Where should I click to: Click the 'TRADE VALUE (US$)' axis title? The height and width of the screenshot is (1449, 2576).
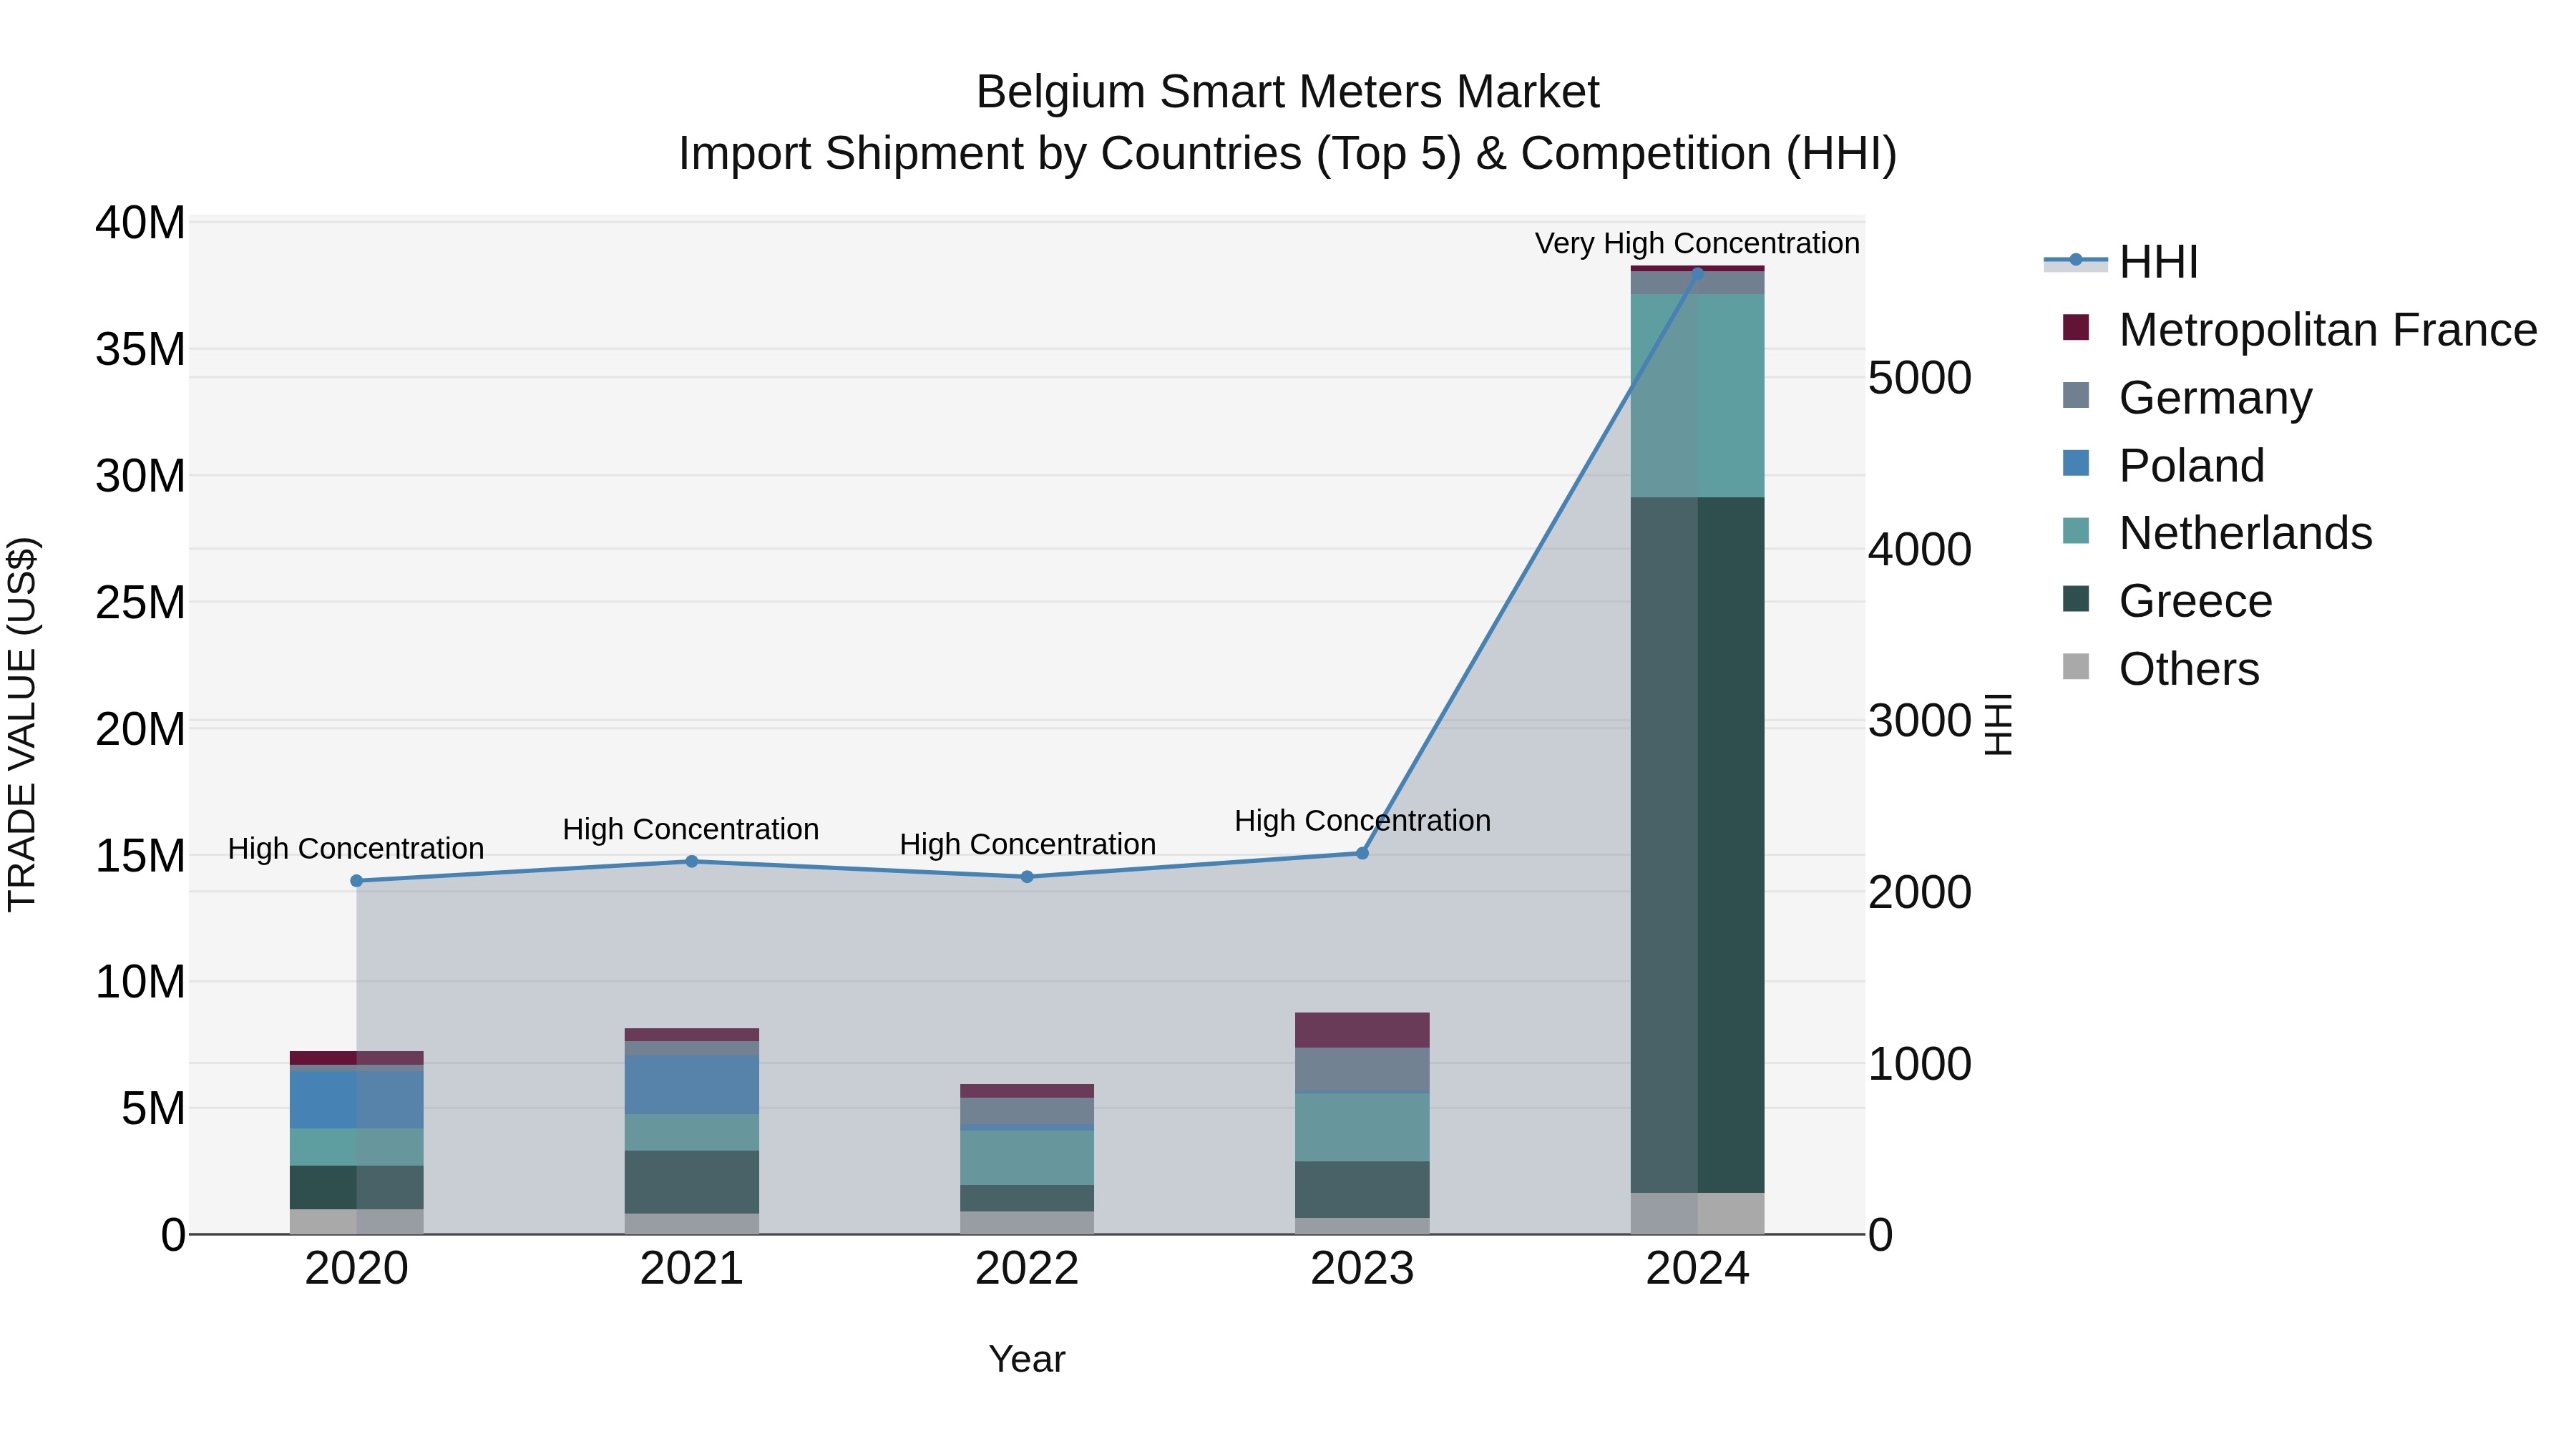(x=22, y=724)
